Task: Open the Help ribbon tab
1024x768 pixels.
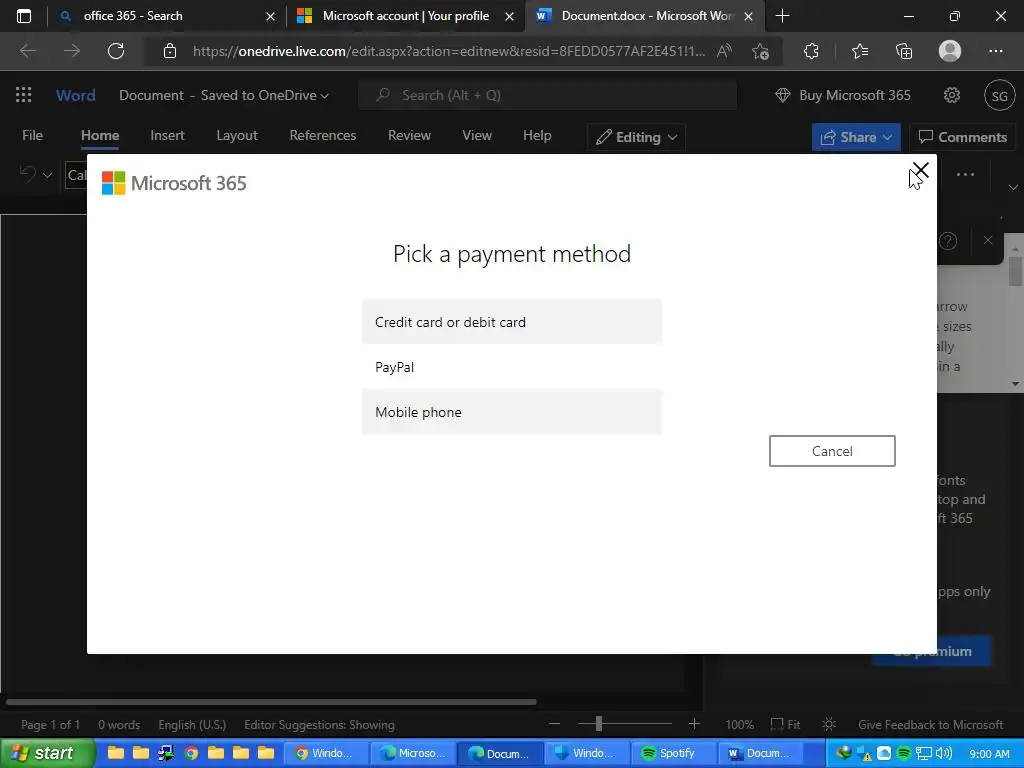Action: [x=537, y=135]
